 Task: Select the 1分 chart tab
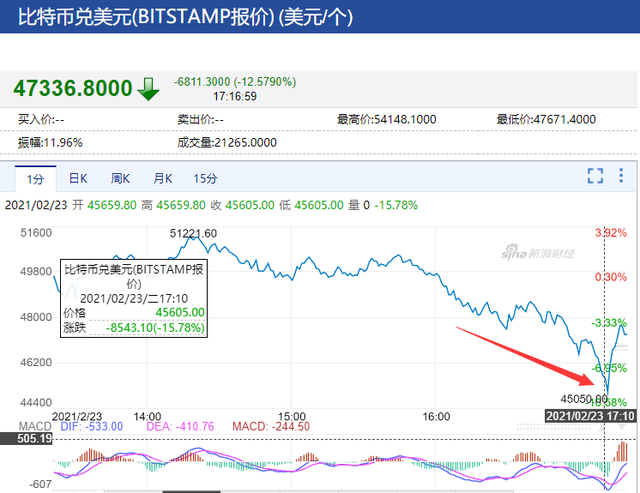point(36,179)
